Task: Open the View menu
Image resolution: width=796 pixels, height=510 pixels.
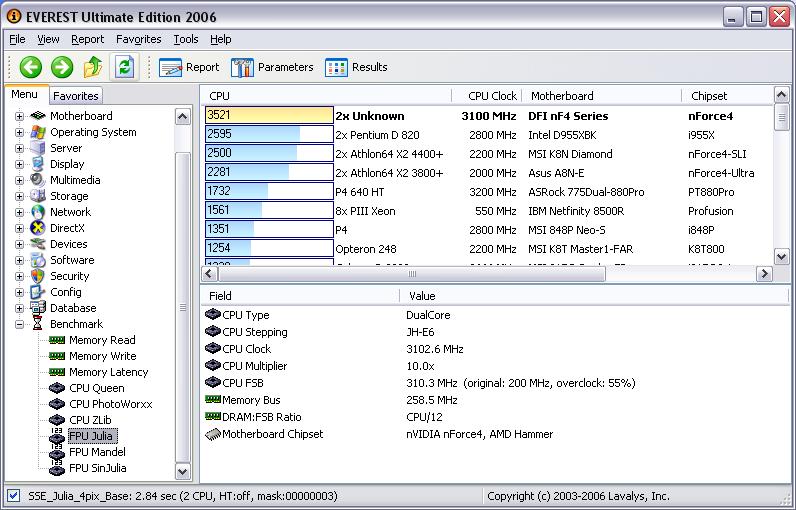Action: point(48,39)
